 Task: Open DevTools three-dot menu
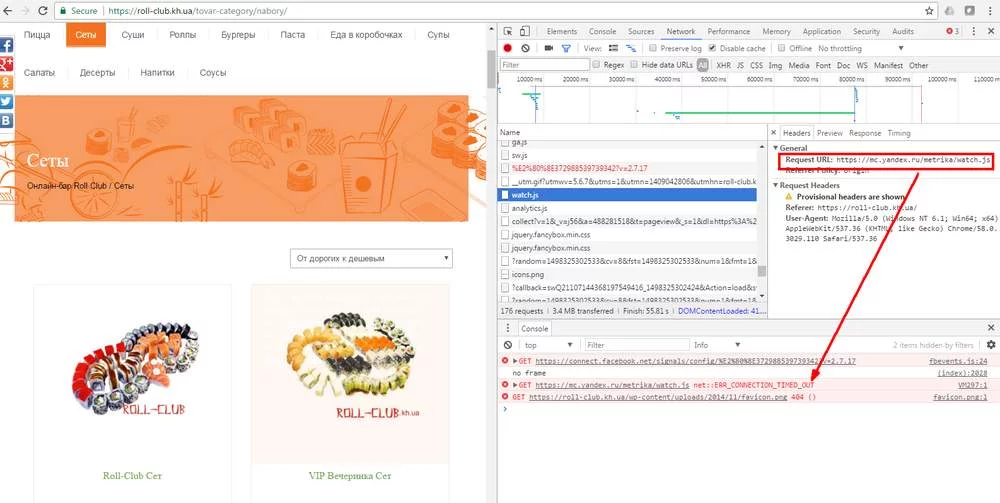(x=973, y=31)
